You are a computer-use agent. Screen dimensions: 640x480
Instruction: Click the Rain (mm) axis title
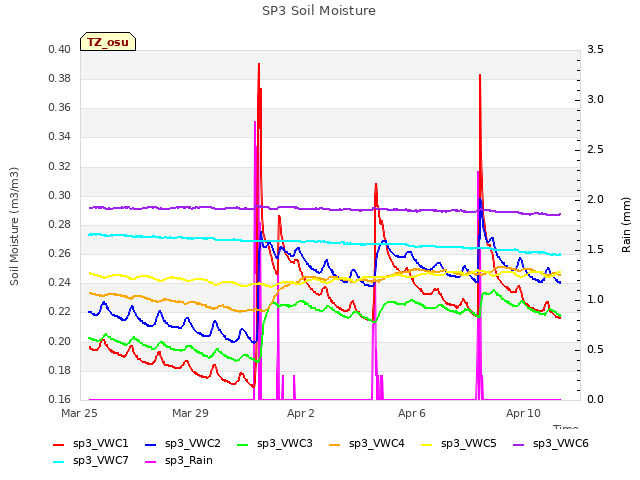(626, 225)
